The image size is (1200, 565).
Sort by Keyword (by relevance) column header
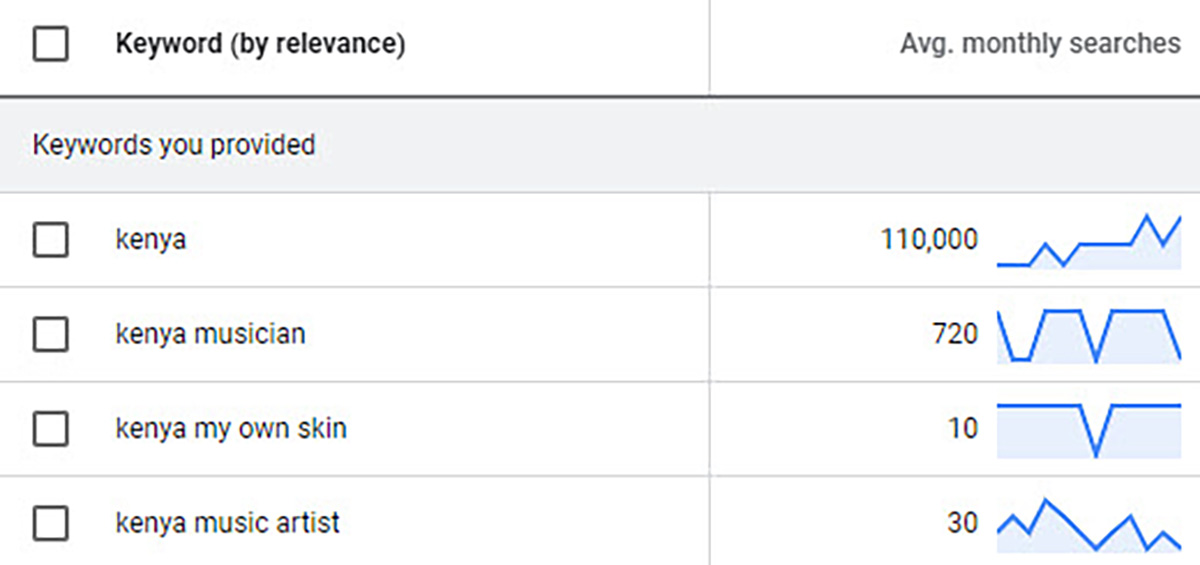260,44
